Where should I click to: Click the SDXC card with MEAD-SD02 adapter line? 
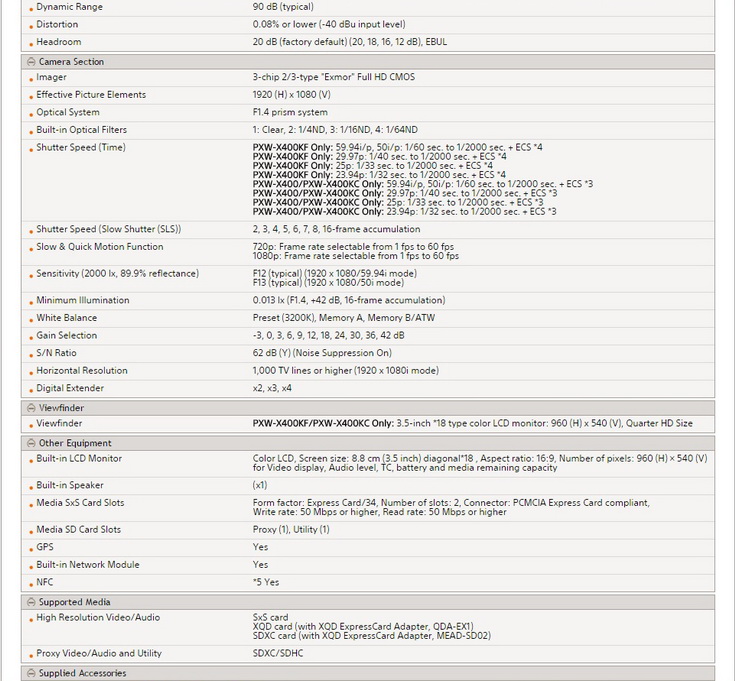tap(372, 636)
